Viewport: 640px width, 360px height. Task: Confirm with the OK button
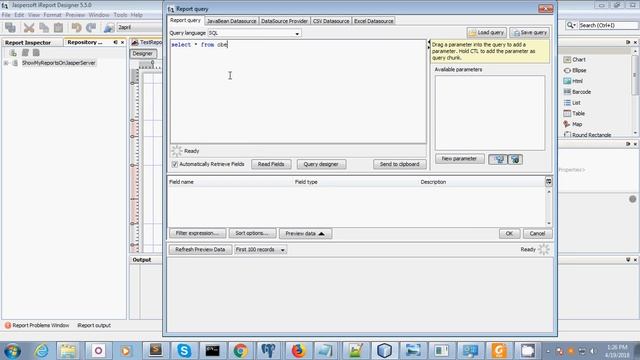[509, 233]
